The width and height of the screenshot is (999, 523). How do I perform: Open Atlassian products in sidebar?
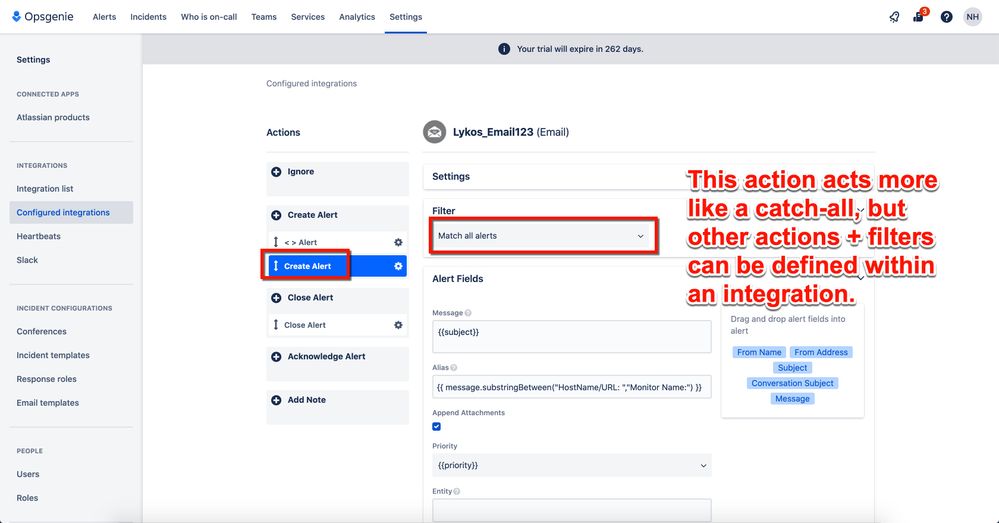pyautogui.click(x=53, y=117)
